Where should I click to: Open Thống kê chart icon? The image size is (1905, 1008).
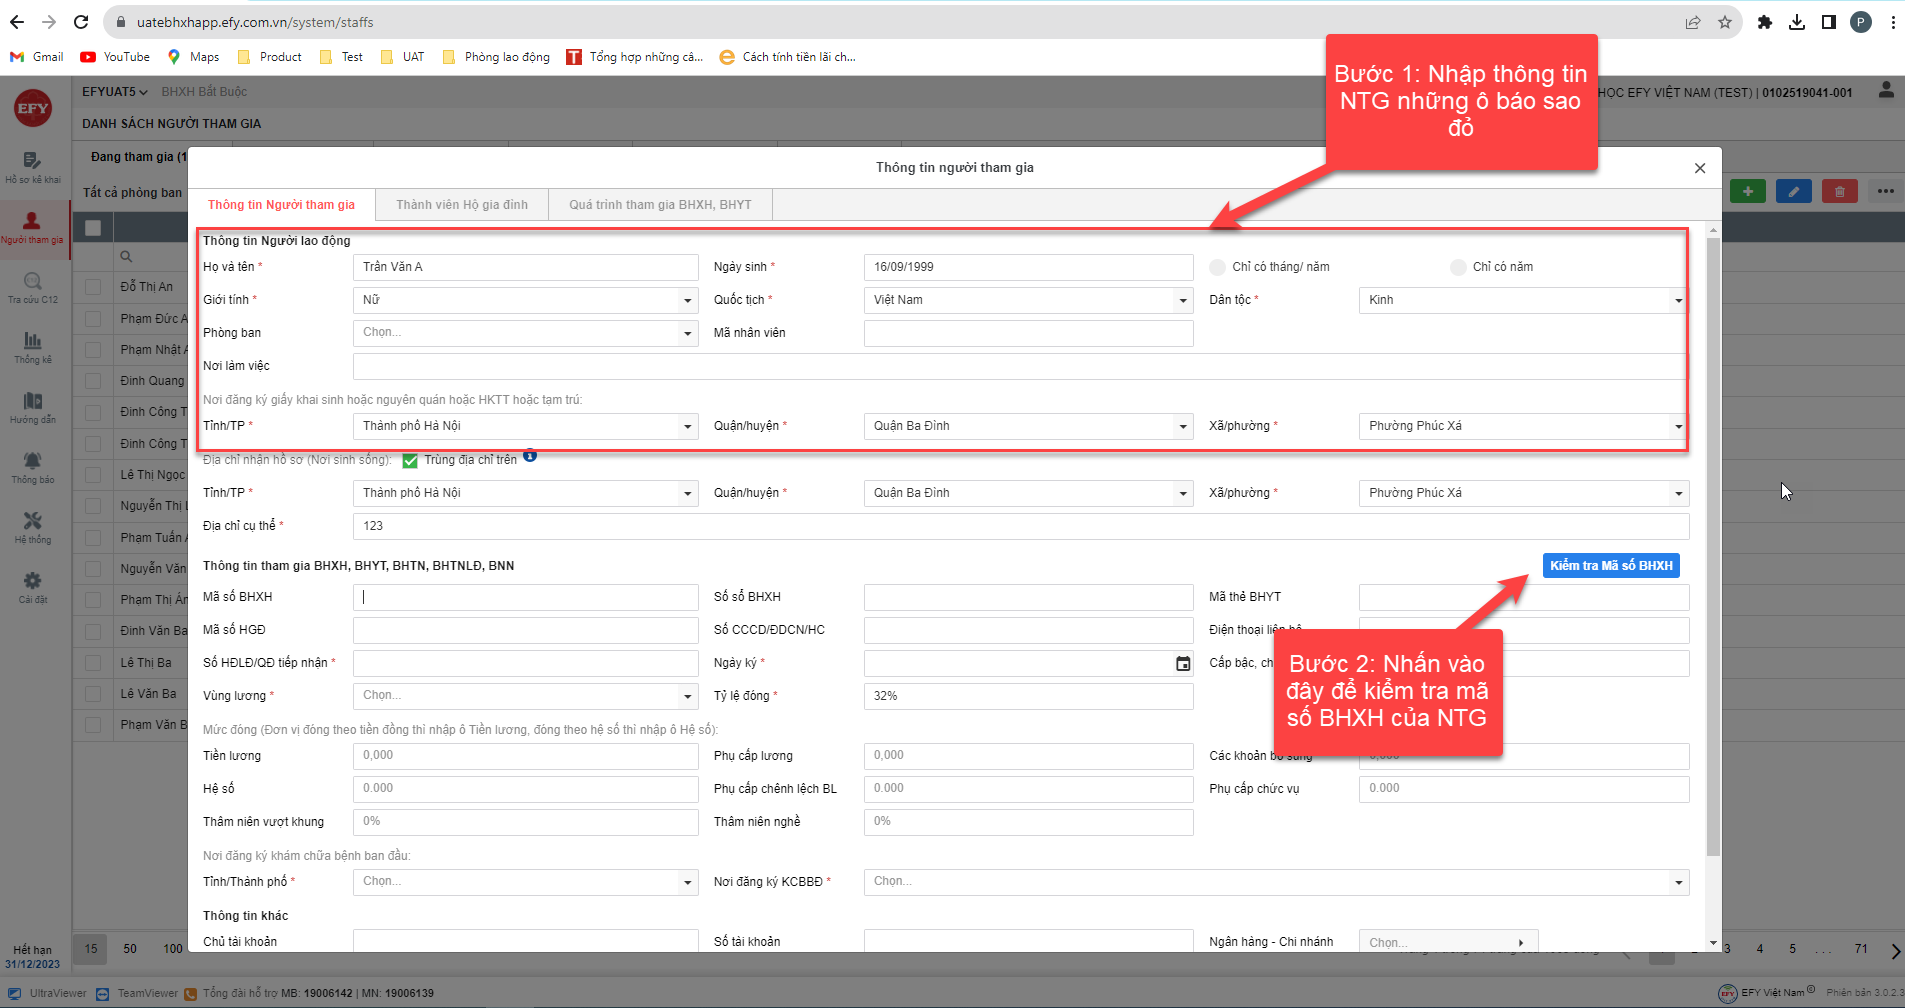coord(32,342)
